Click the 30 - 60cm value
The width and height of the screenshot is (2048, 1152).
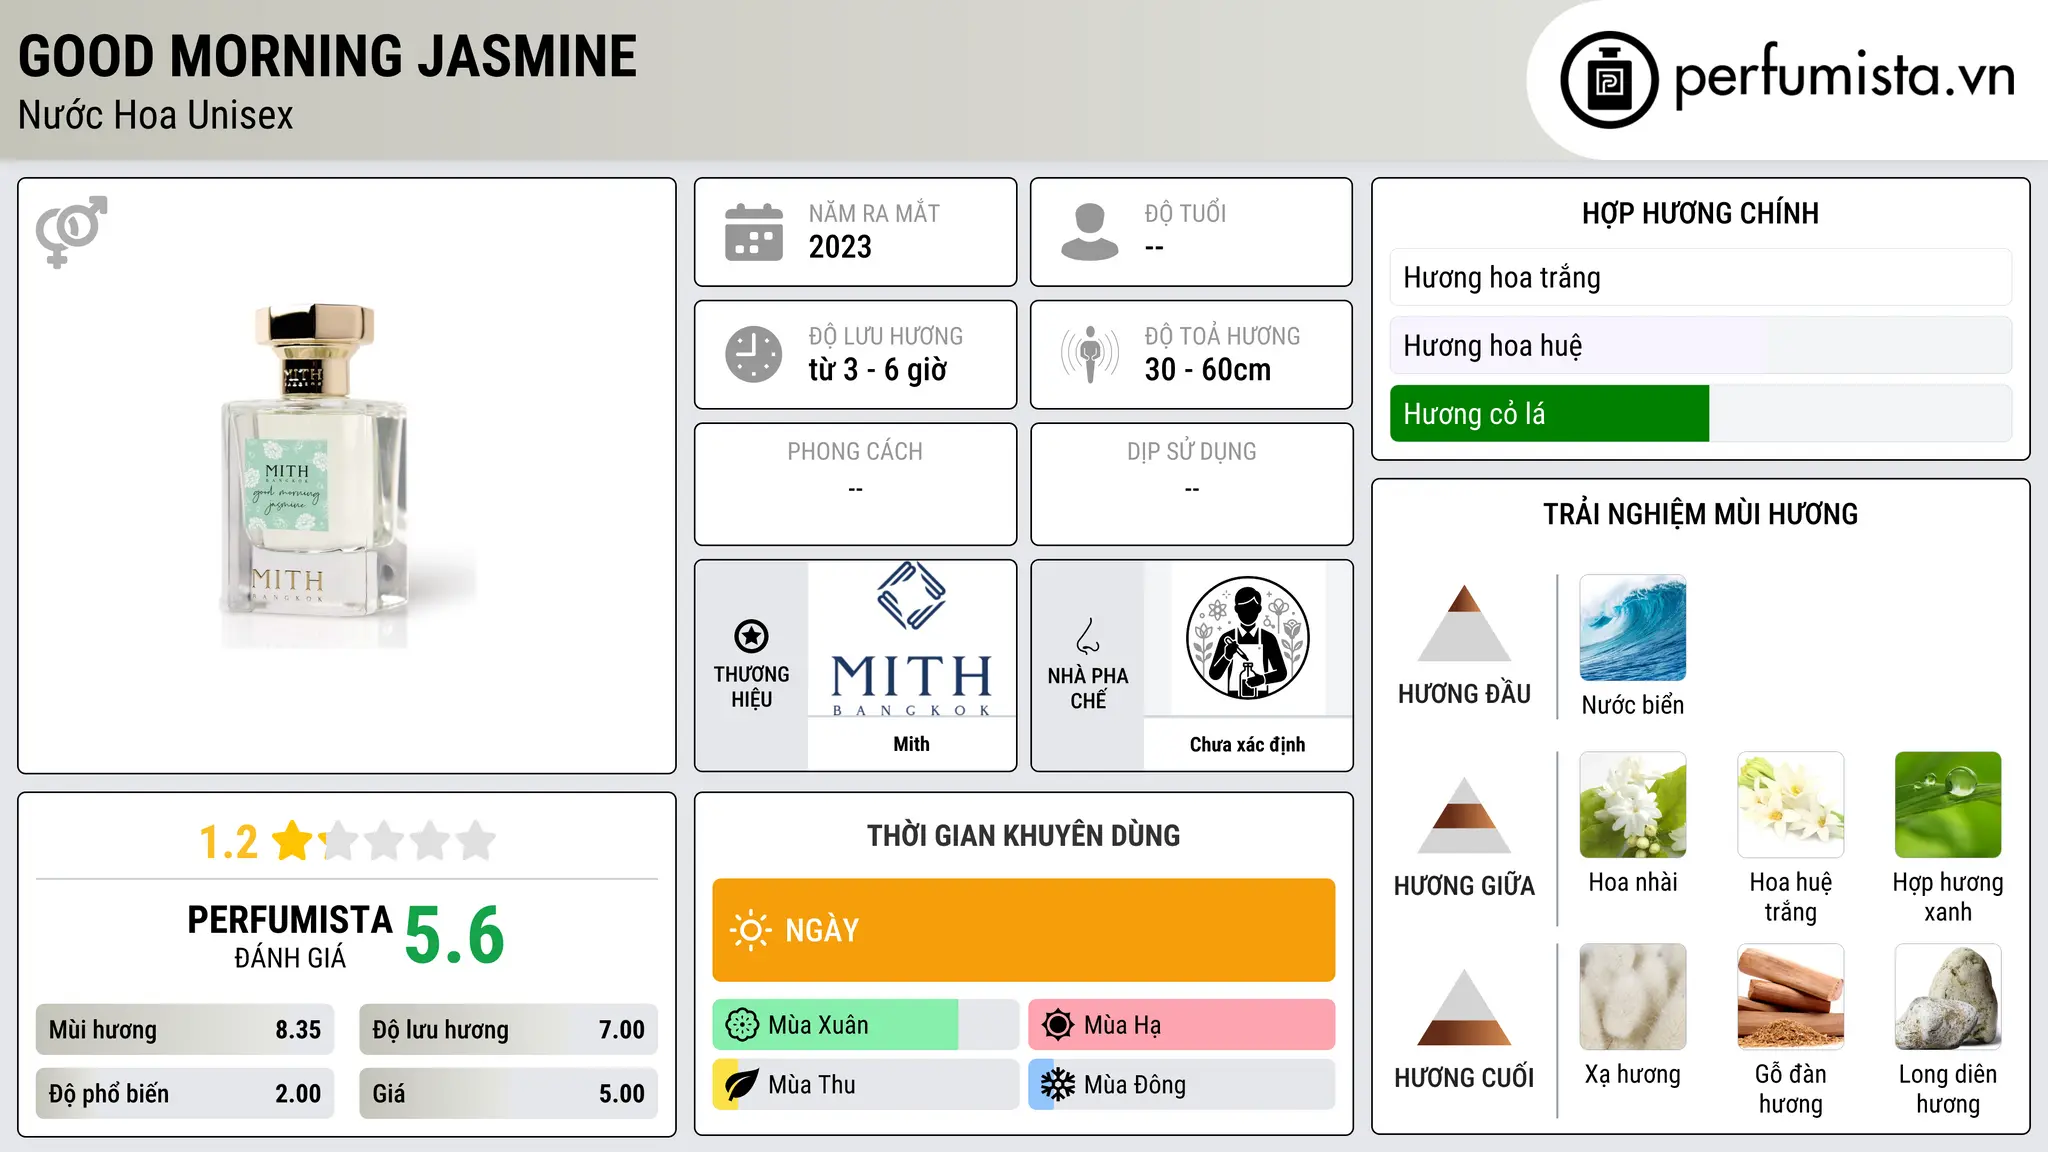pos(1208,370)
